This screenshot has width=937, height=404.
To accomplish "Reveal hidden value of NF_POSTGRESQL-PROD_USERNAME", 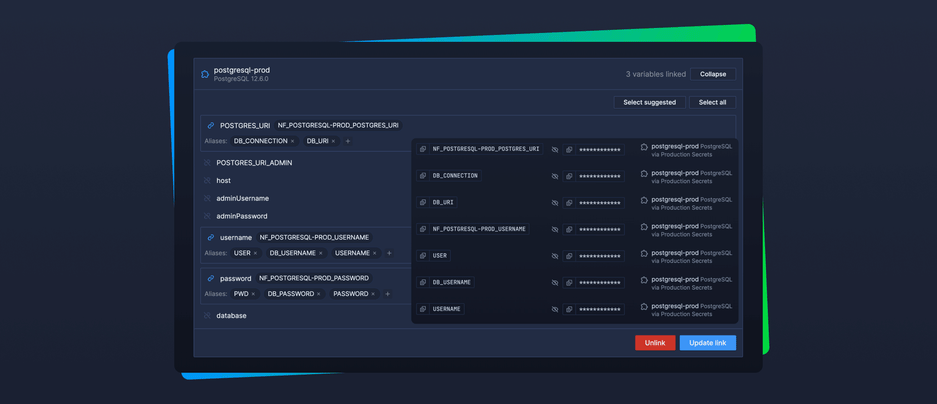I will [555, 229].
